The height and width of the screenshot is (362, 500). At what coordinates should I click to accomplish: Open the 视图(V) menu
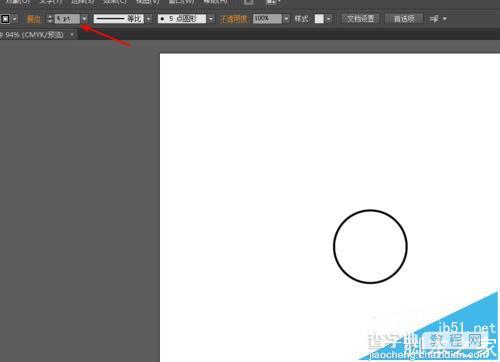point(148,2)
